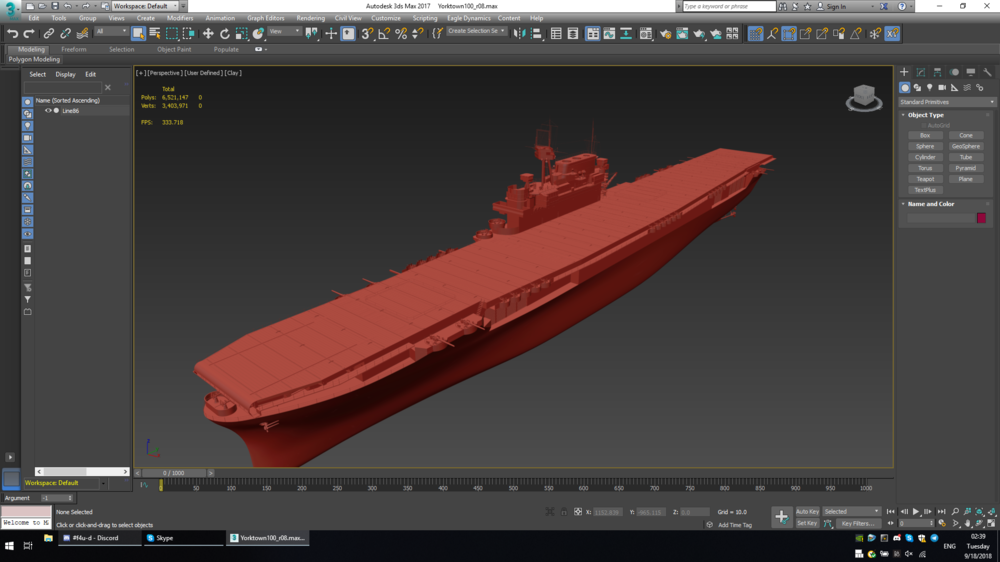Viewport: 1000px width, 562px height.
Task: Click the Align tool icon
Action: pyautogui.click(x=536, y=34)
